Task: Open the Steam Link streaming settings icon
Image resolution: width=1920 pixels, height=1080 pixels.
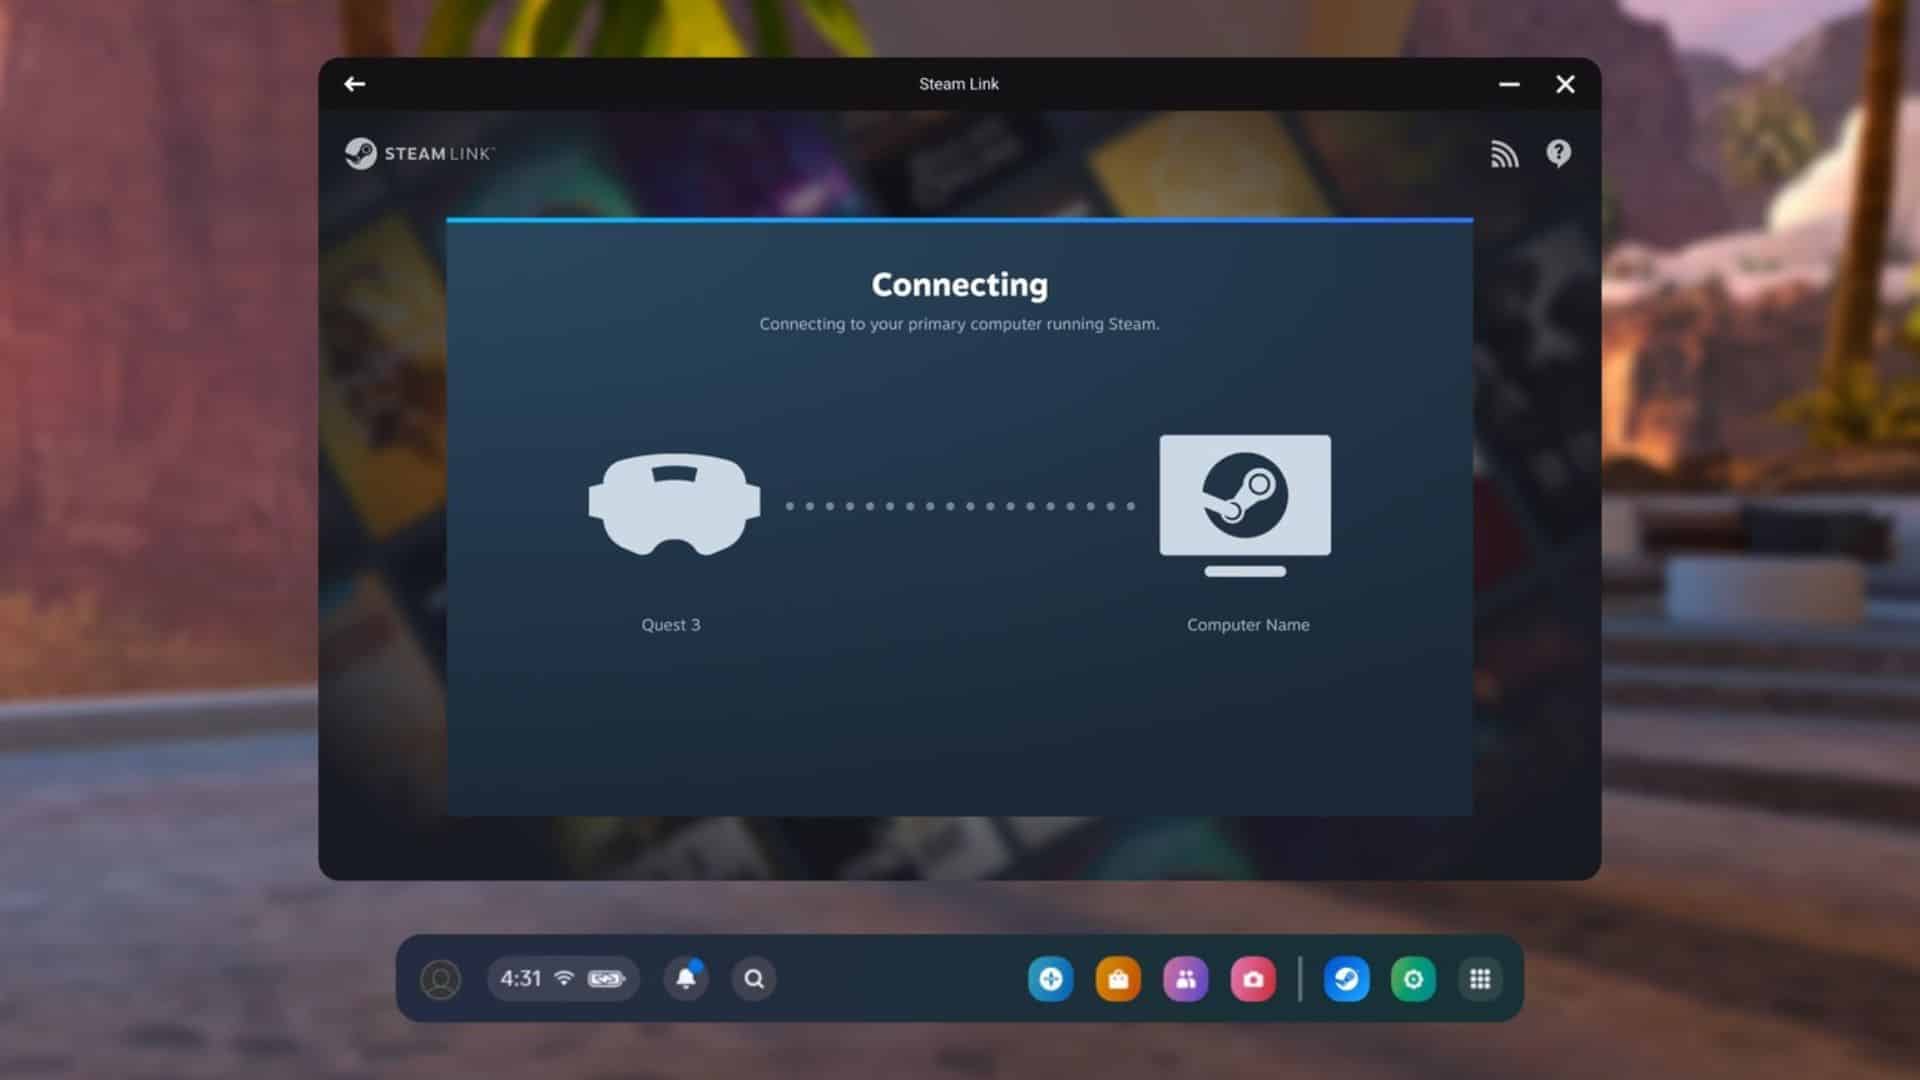Action: coord(1504,154)
